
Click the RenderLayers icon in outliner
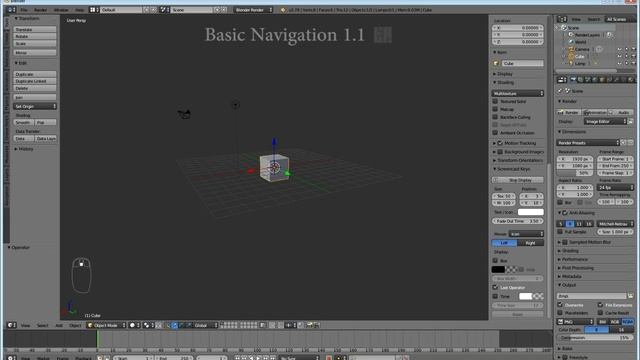pyautogui.click(x=571, y=35)
